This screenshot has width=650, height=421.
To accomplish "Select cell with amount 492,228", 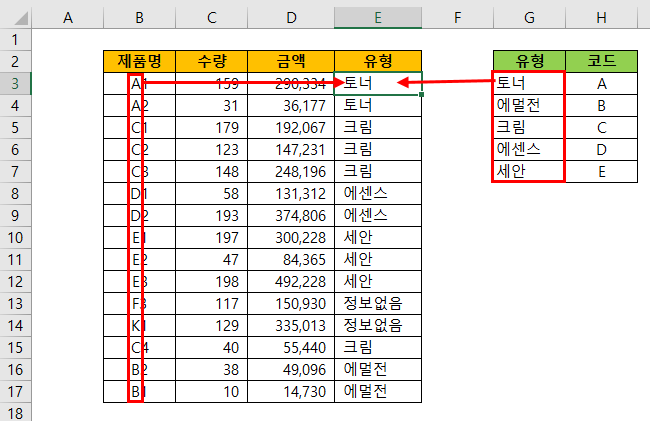I will 291,282.
